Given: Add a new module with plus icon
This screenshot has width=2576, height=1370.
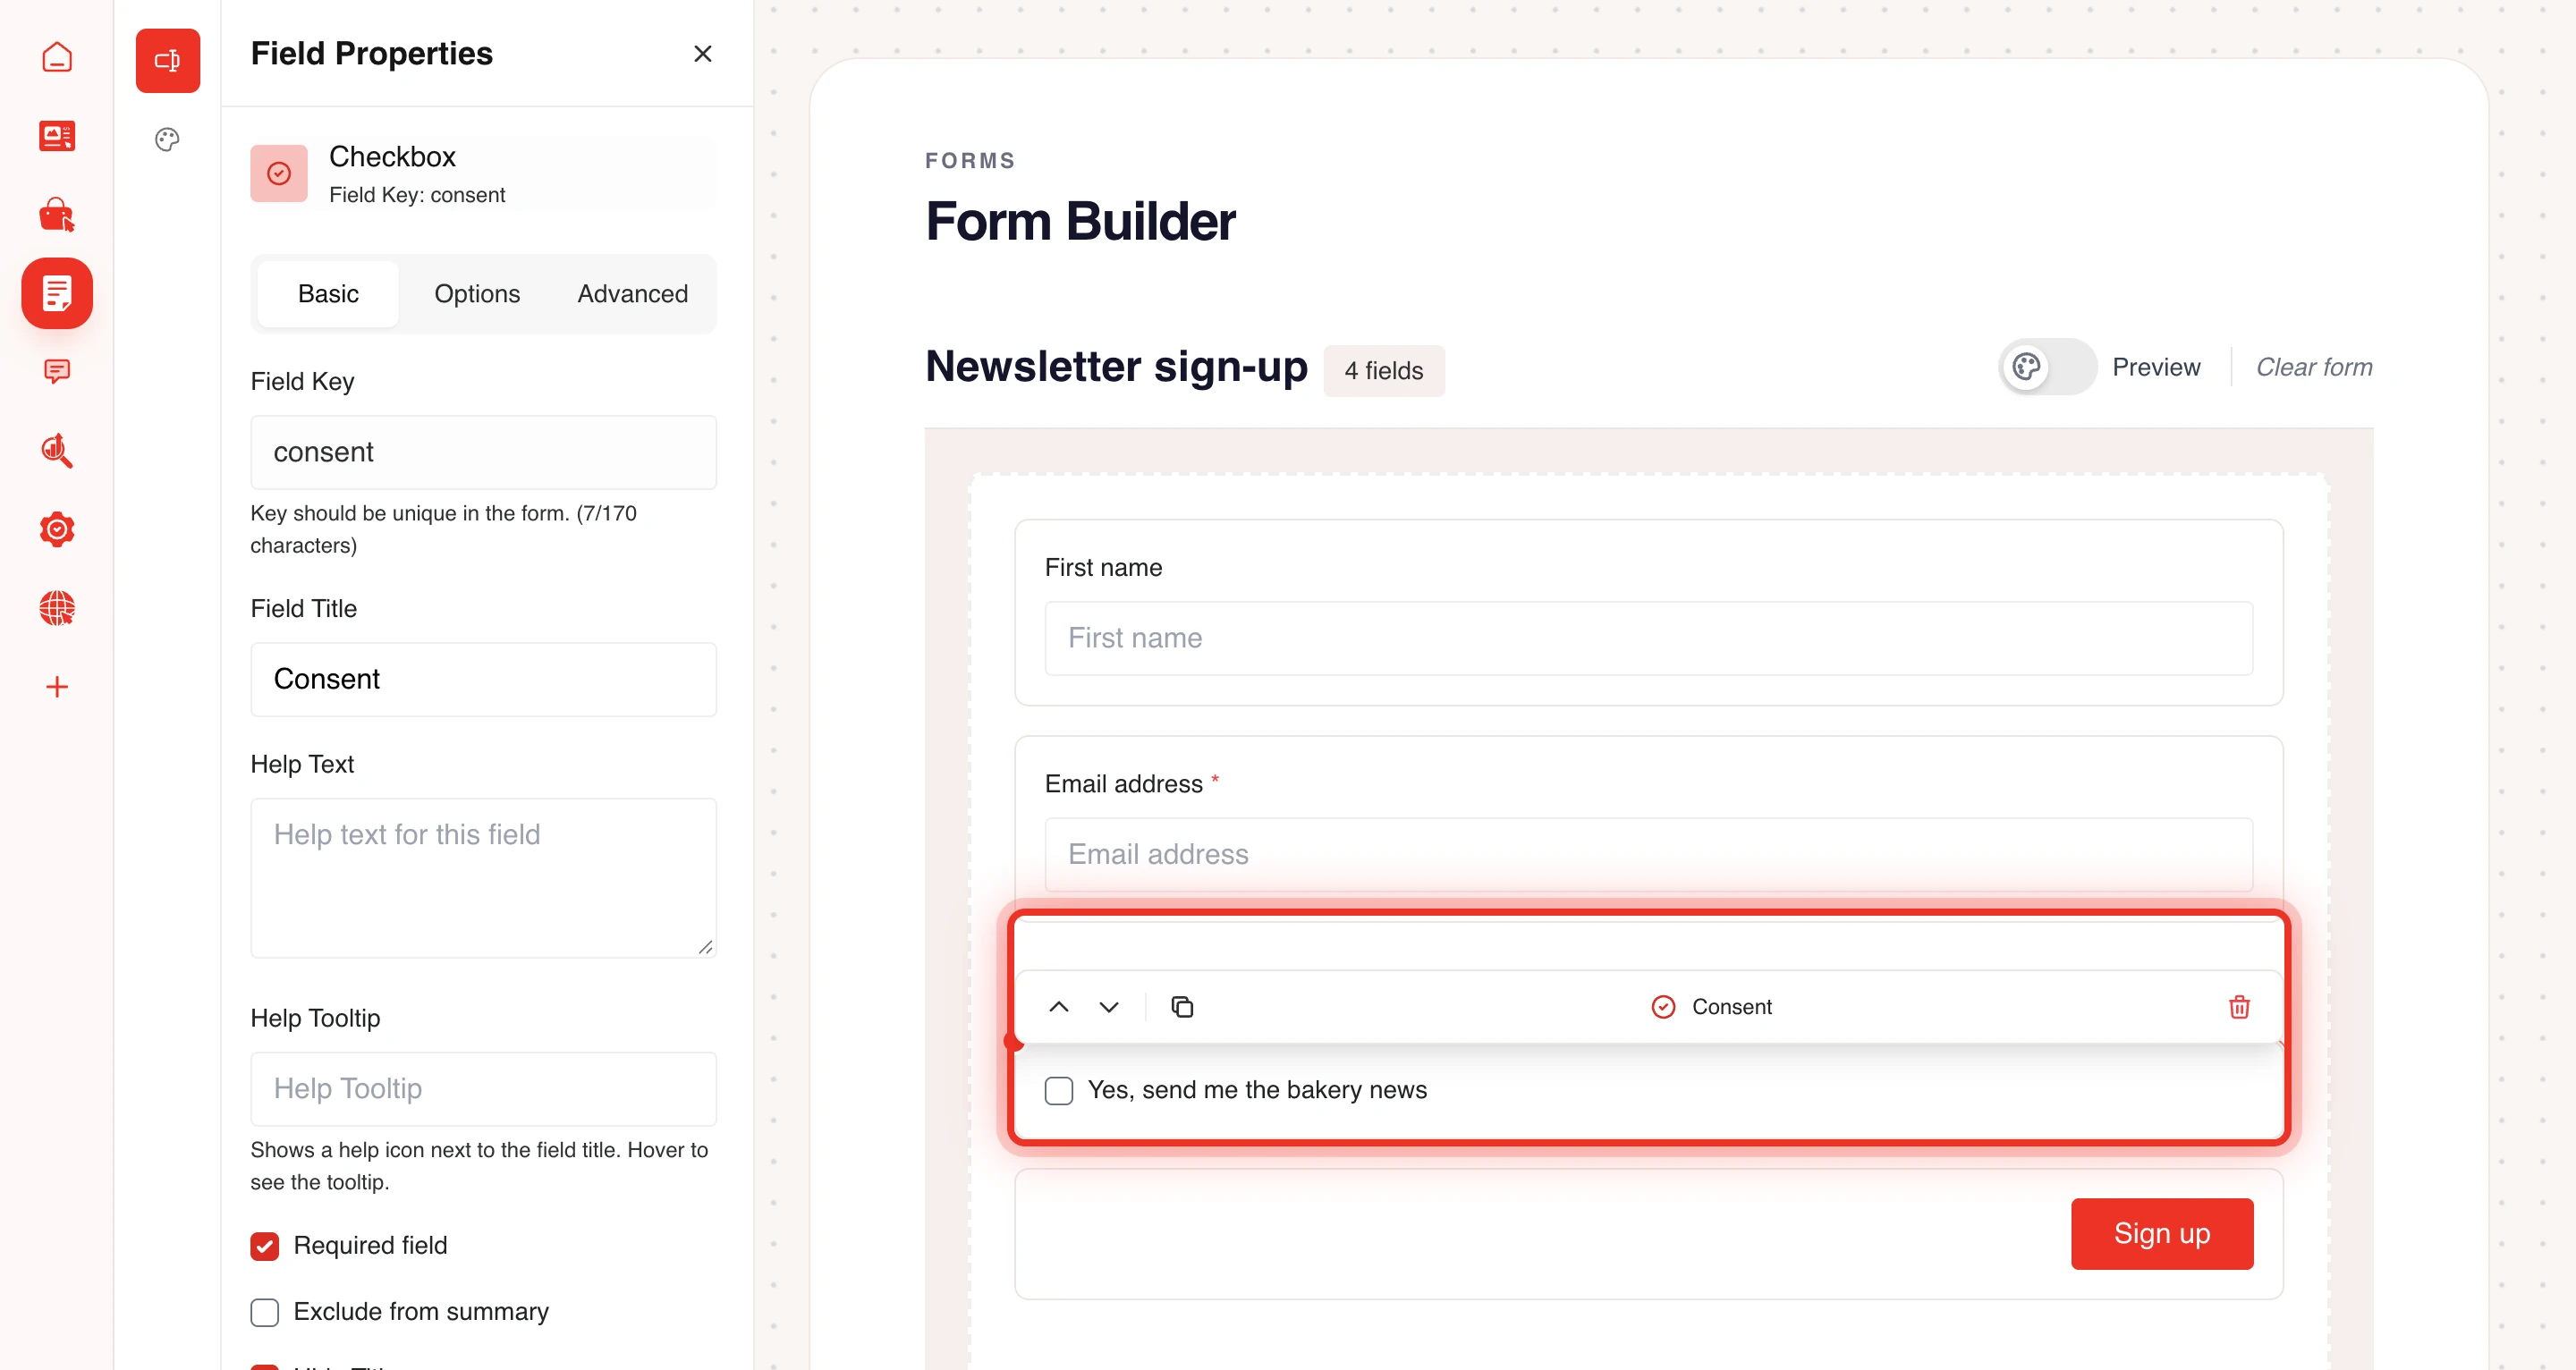Looking at the screenshot, I should (57, 687).
